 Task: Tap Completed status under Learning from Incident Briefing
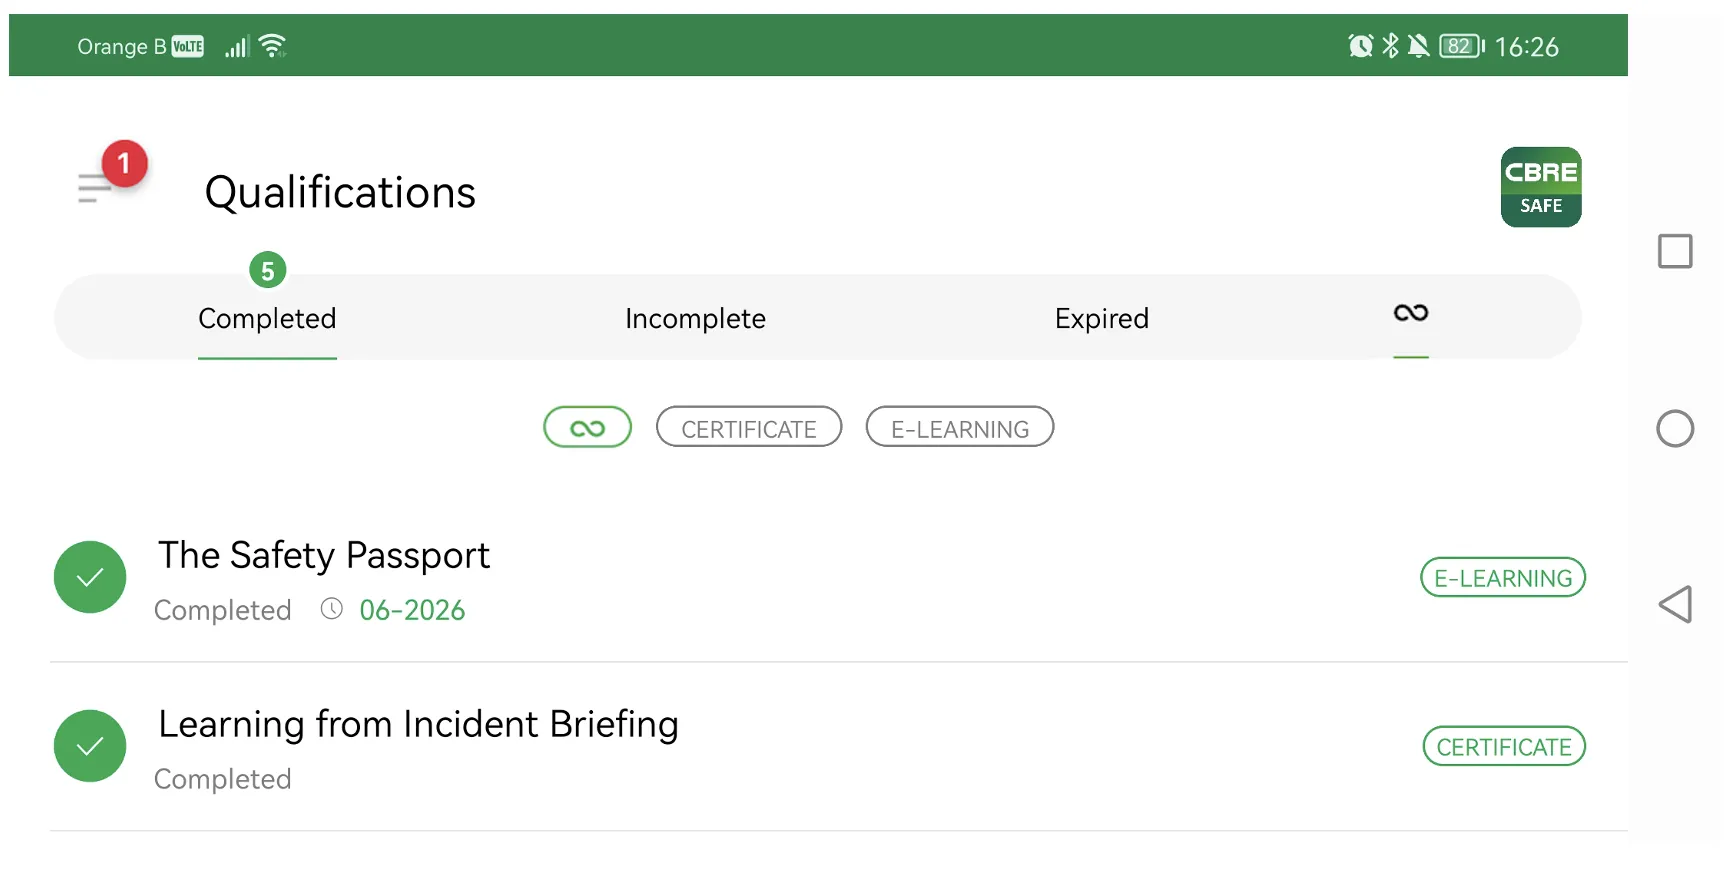[x=223, y=779]
